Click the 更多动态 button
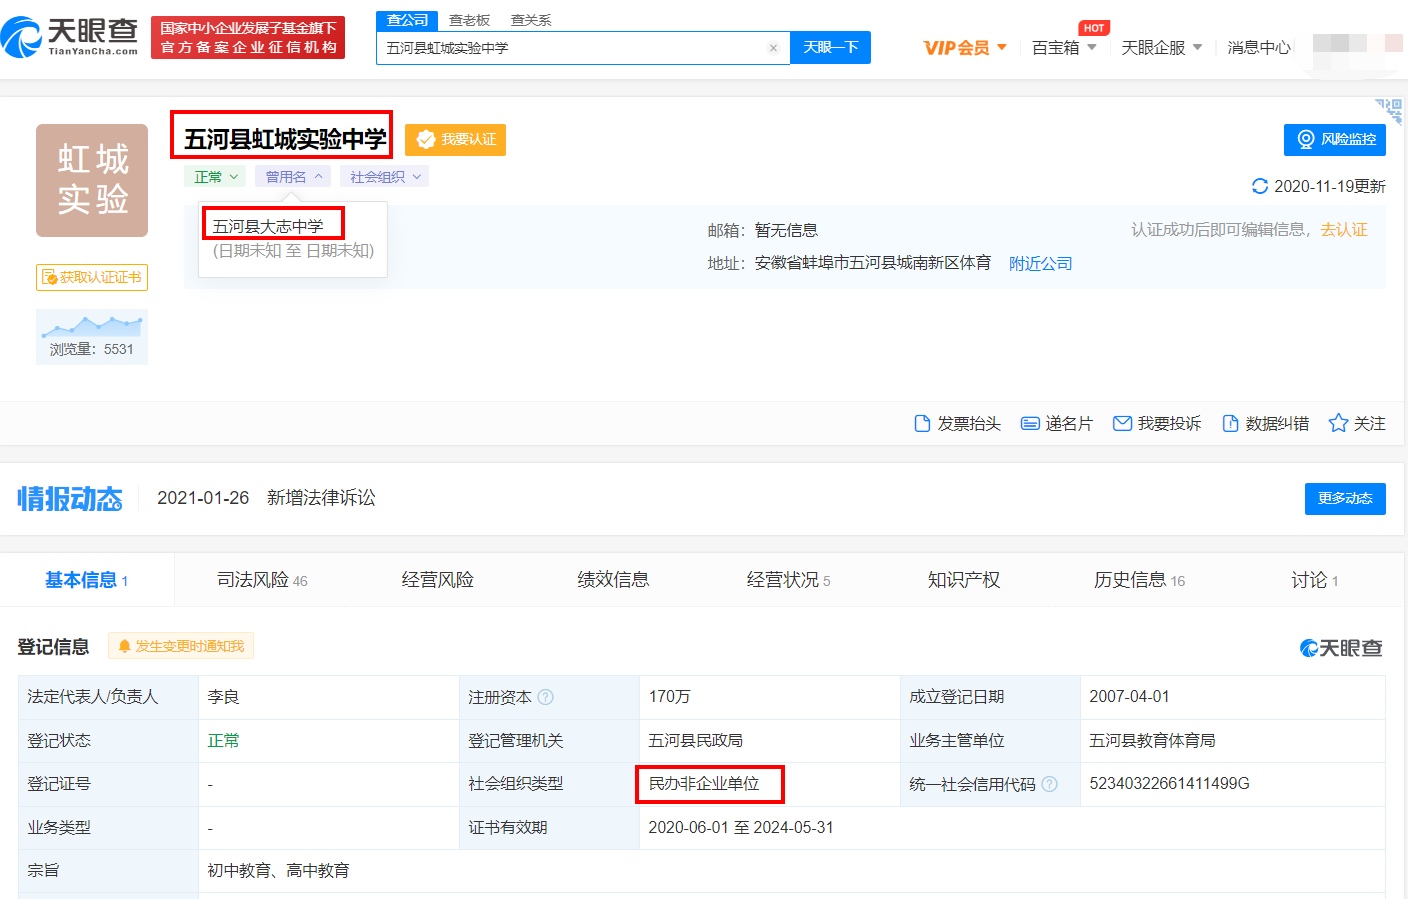The height and width of the screenshot is (899, 1408). coord(1345,499)
